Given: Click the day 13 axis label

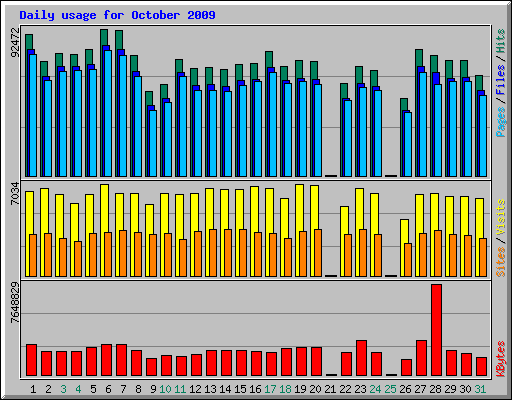Looking at the screenshot, I should tap(210, 389).
